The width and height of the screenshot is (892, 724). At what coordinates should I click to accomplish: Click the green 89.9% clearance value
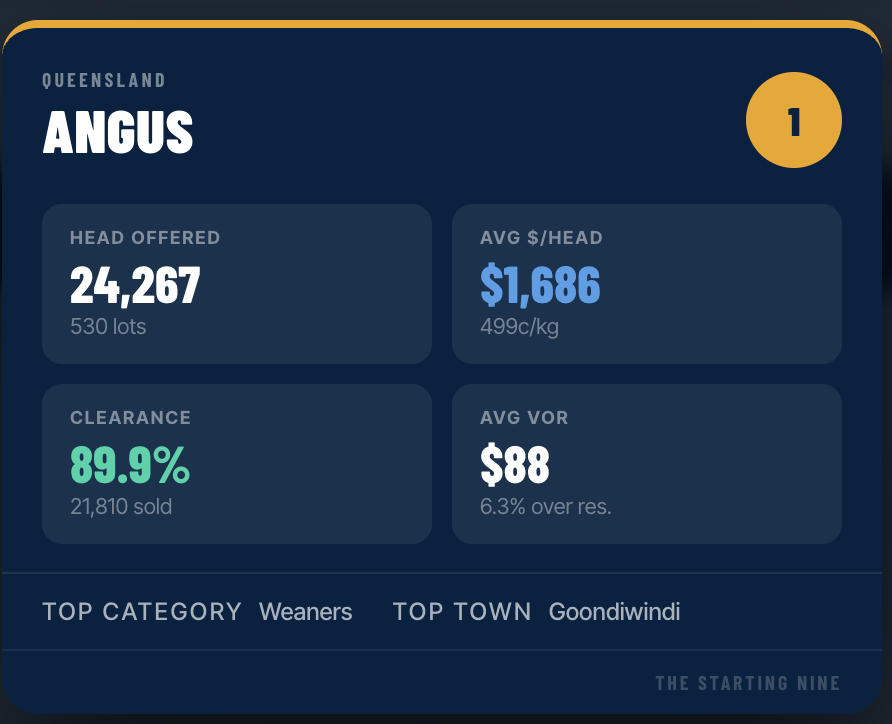point(130,465)
